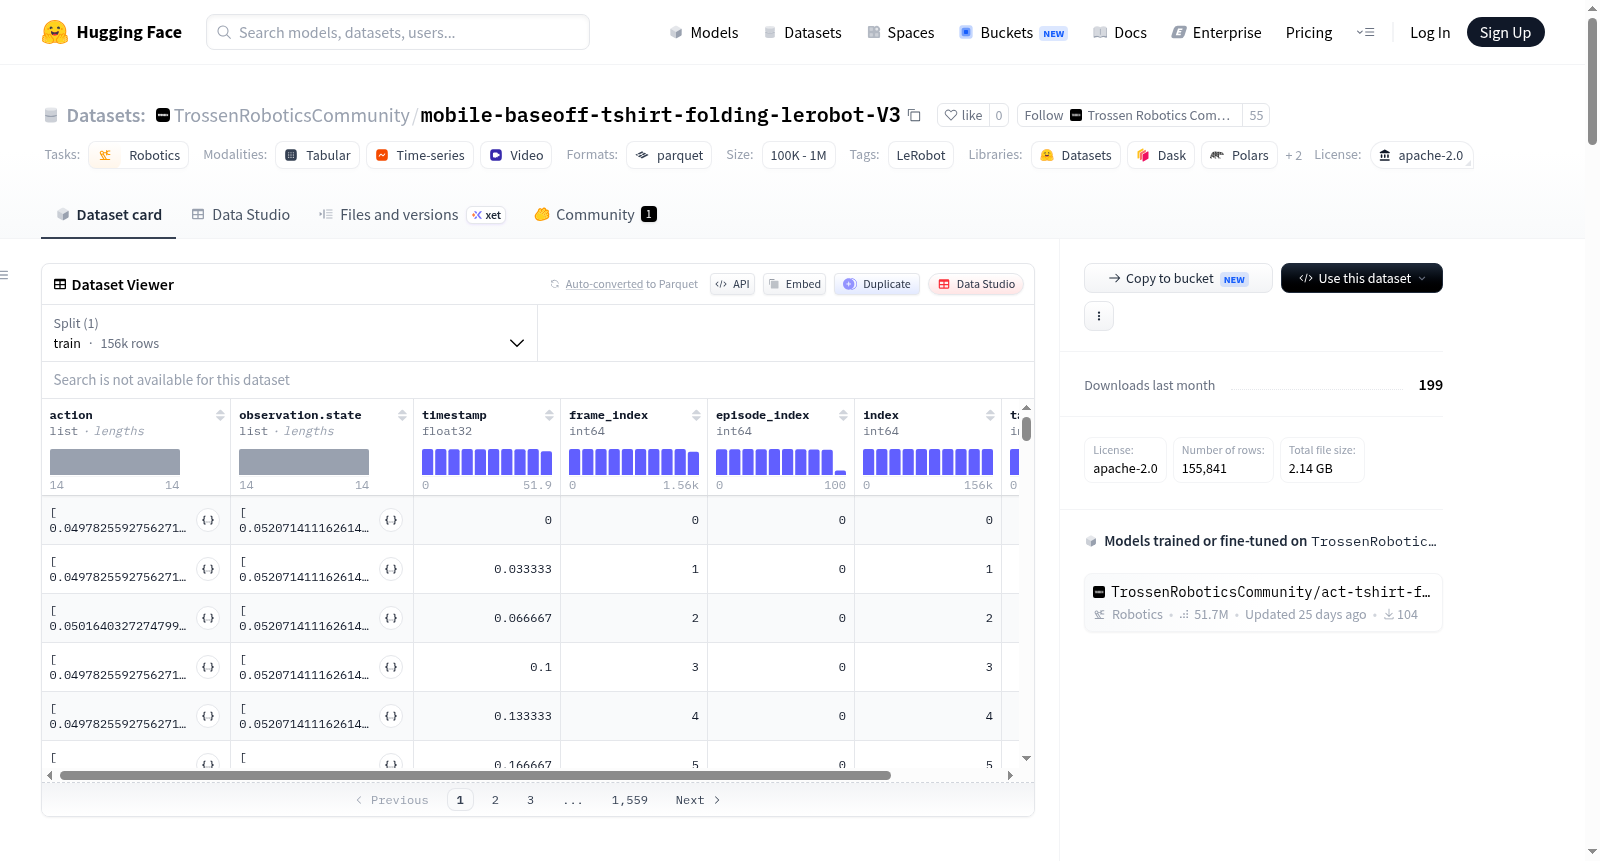This screenshot has height=861, width=1600.
Task: Open Buckets in the navigation
Action: (x=1013, y=32)
